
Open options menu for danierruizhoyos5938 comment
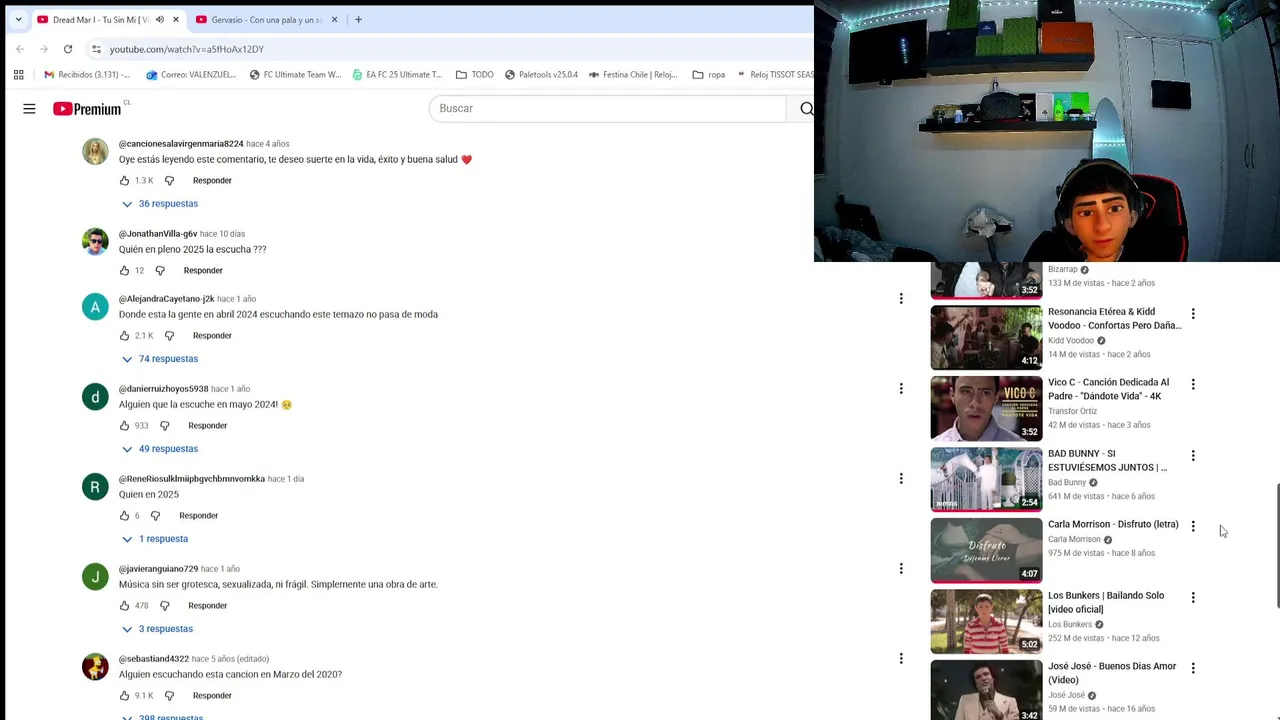(901, 389)
